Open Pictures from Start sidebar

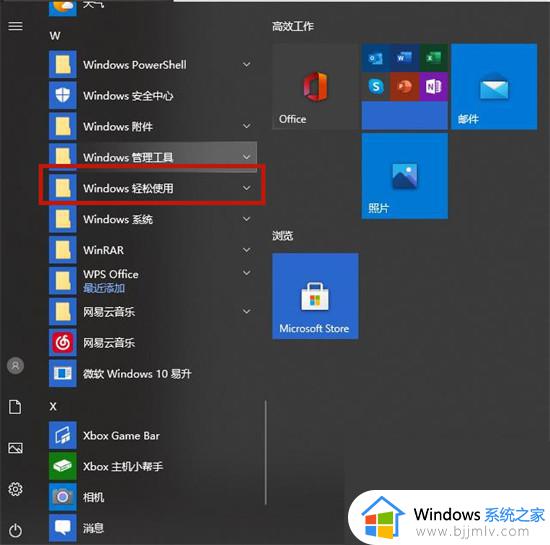click(15, 448)
